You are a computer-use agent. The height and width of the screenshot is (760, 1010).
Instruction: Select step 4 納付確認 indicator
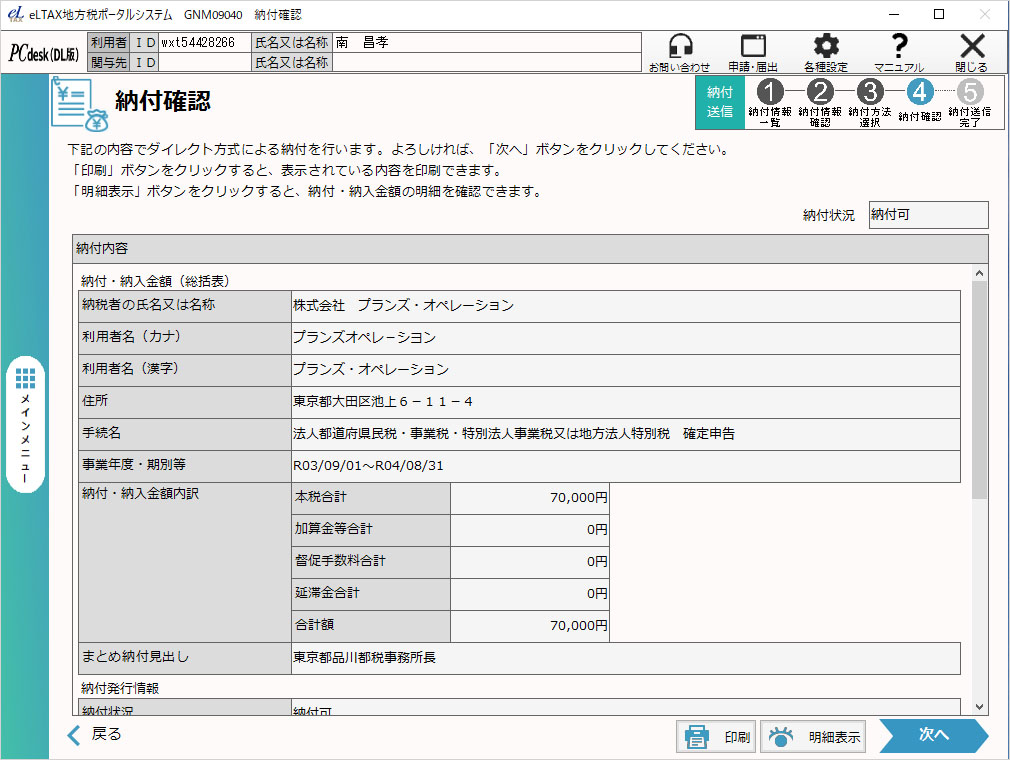tap(920, 93)
